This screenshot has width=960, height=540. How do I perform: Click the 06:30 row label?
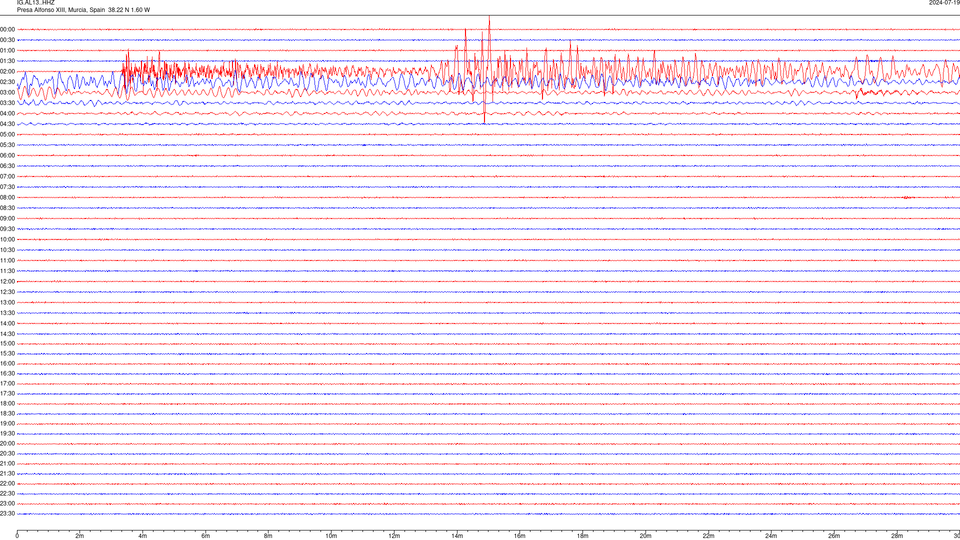point(7,166)
